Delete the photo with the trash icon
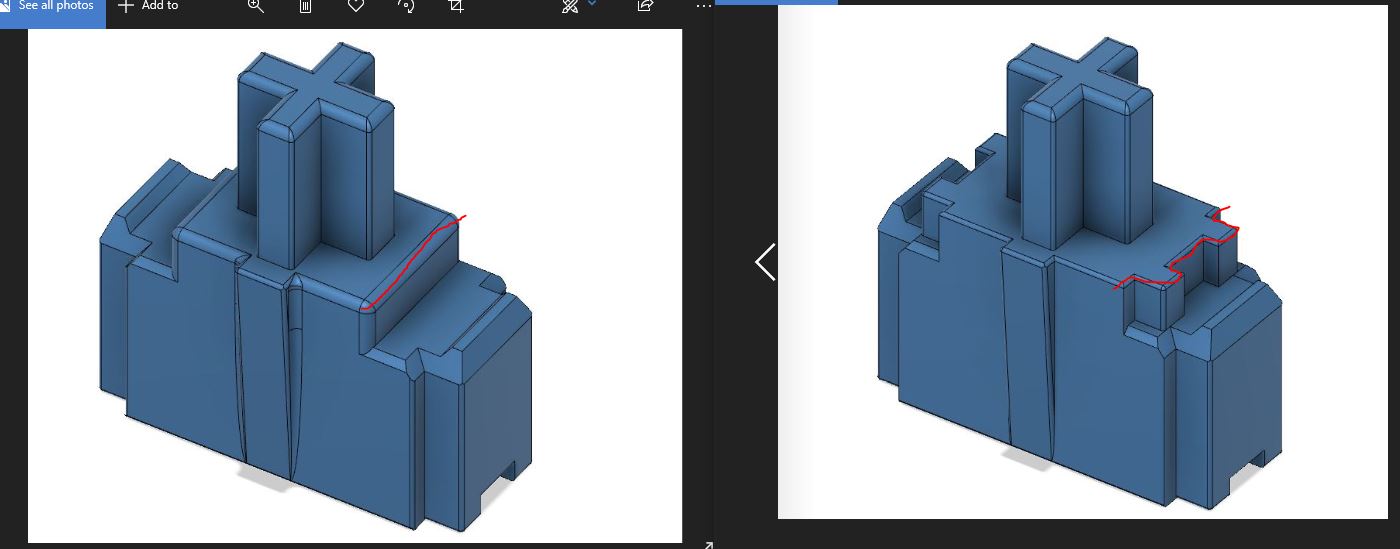This screenshot has height=549, width=1400. (305, 6)
